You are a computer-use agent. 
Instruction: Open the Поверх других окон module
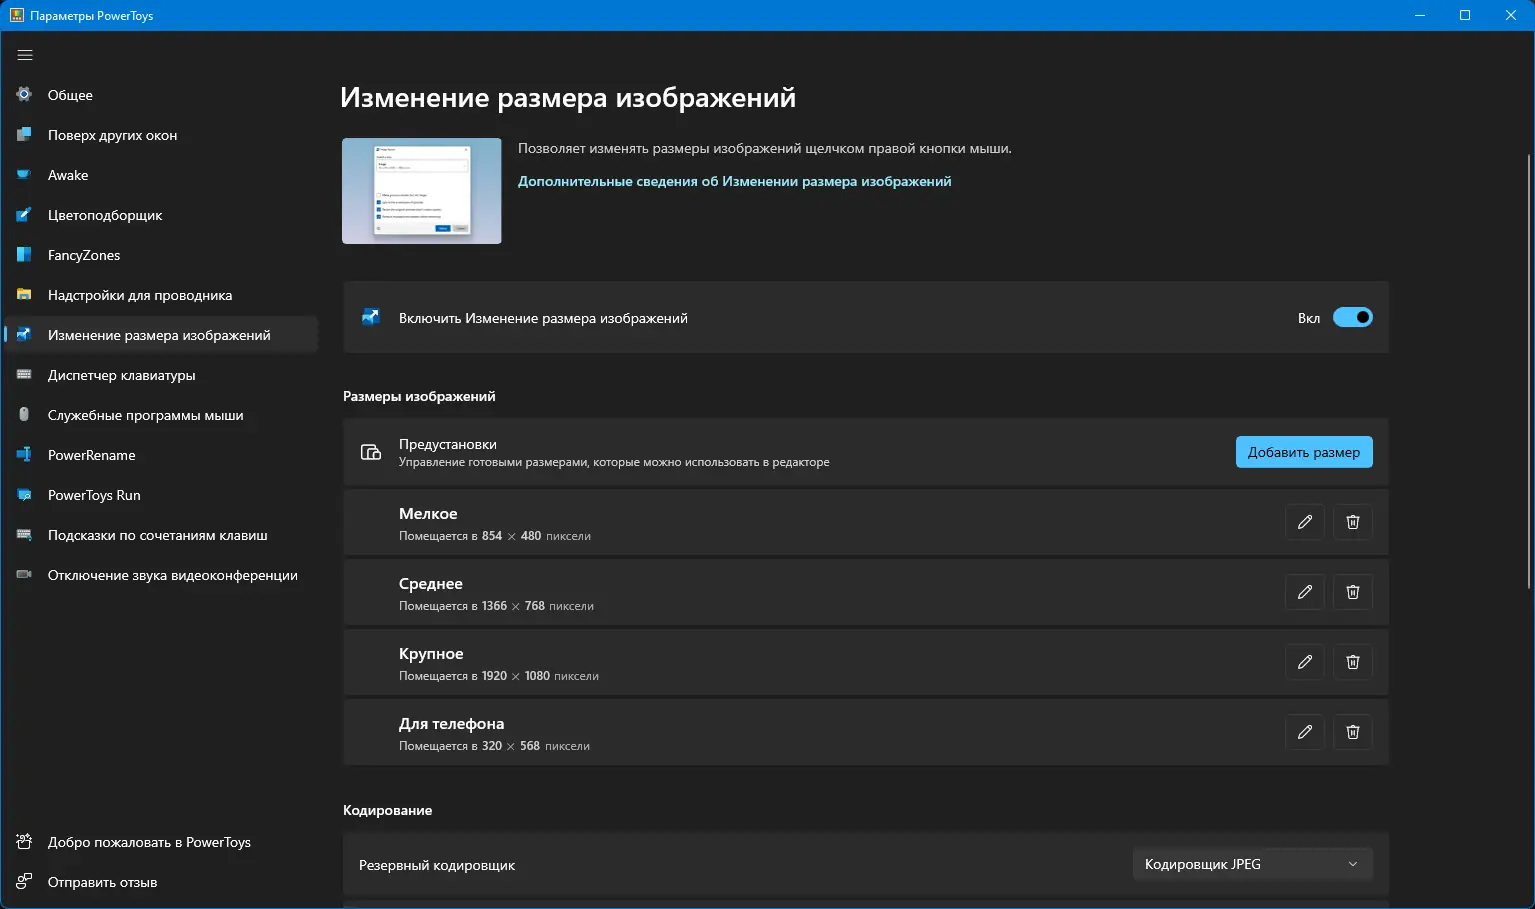[113, 135]
